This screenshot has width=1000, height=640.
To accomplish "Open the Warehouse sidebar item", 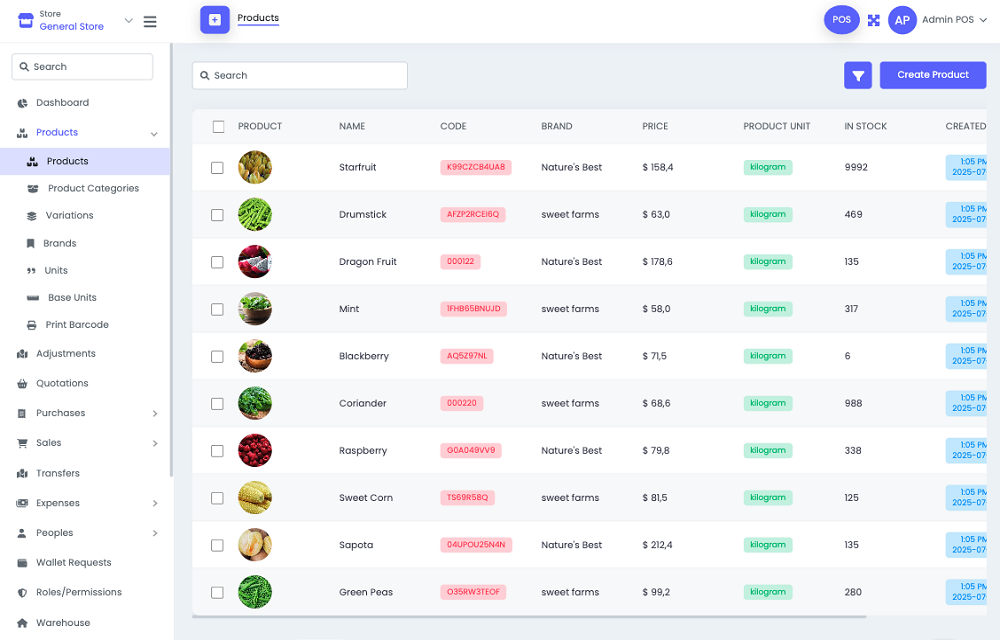I will click(x=63, y=622).
